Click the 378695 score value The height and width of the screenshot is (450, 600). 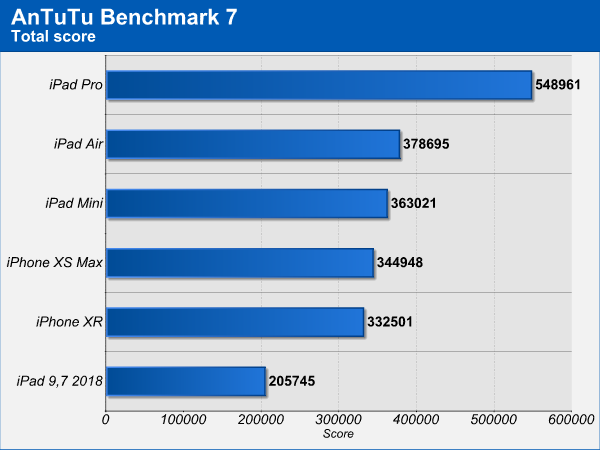426,144
